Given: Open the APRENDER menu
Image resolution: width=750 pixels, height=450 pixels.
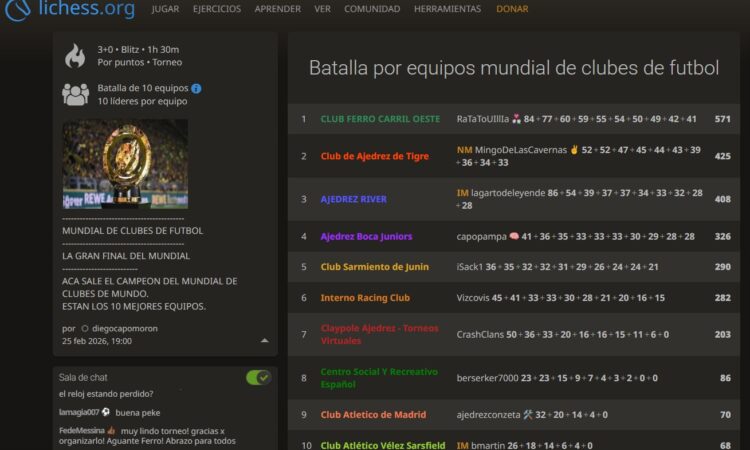Looking at the screenshot, I should 277,9.
